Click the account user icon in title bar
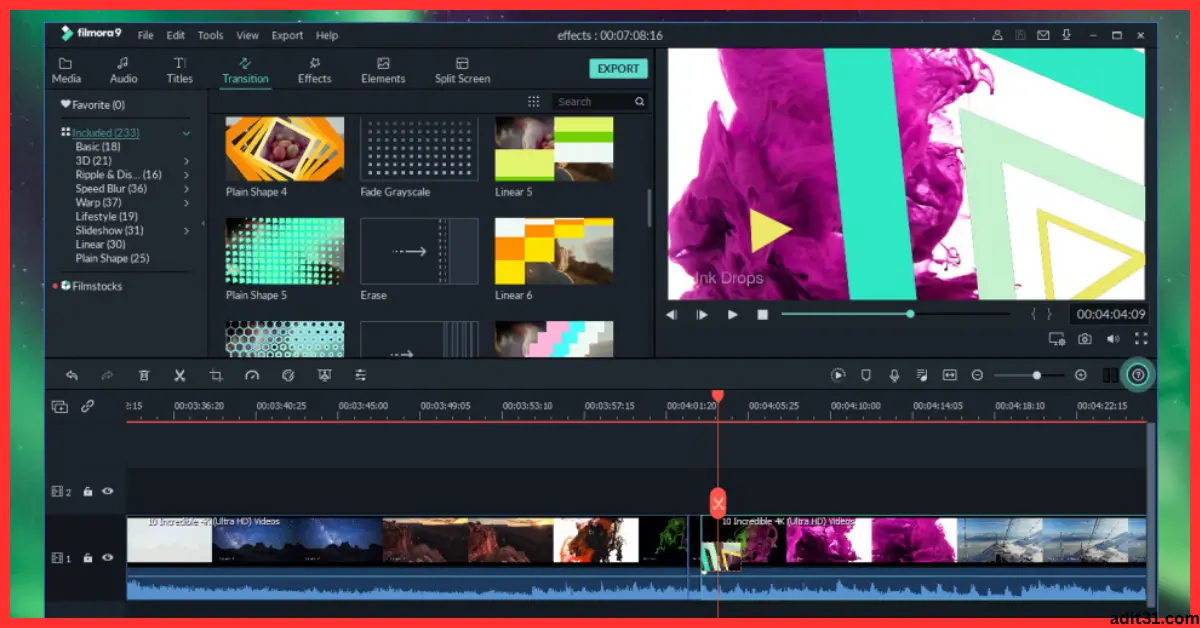Viewport: 1200px width, 628px height. coord(997,35)
